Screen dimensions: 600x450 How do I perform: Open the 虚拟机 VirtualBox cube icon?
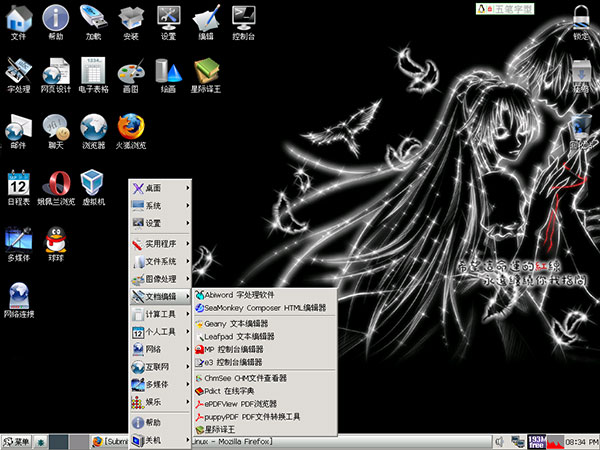point(93,188)
